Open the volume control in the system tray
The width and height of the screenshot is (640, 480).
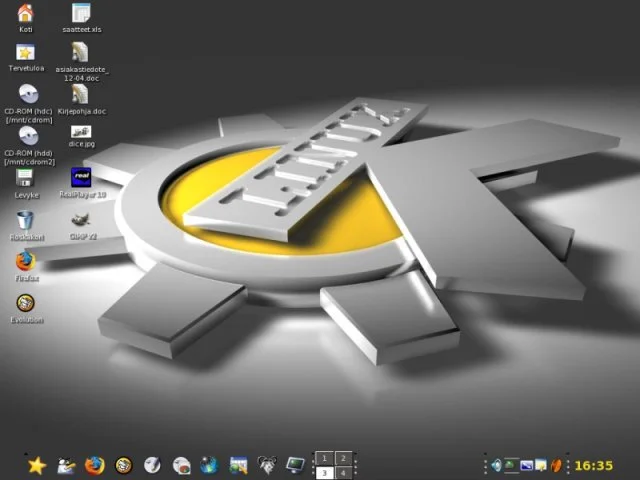[496, 465]
